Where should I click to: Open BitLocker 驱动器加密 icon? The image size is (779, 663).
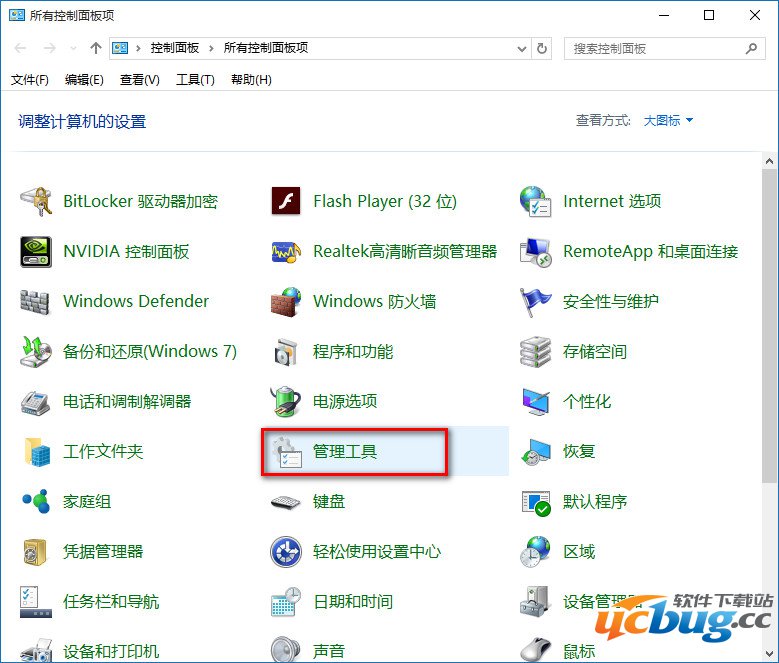coord(36,201)
